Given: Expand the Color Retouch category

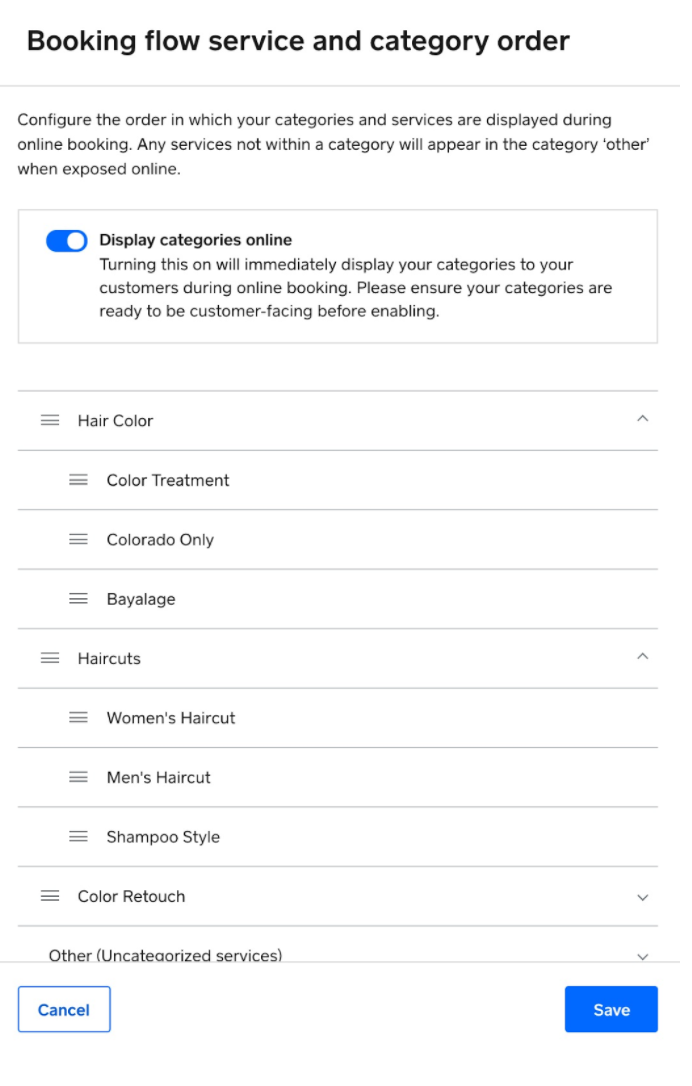Looking at the screenshot, I should (643, 898).
